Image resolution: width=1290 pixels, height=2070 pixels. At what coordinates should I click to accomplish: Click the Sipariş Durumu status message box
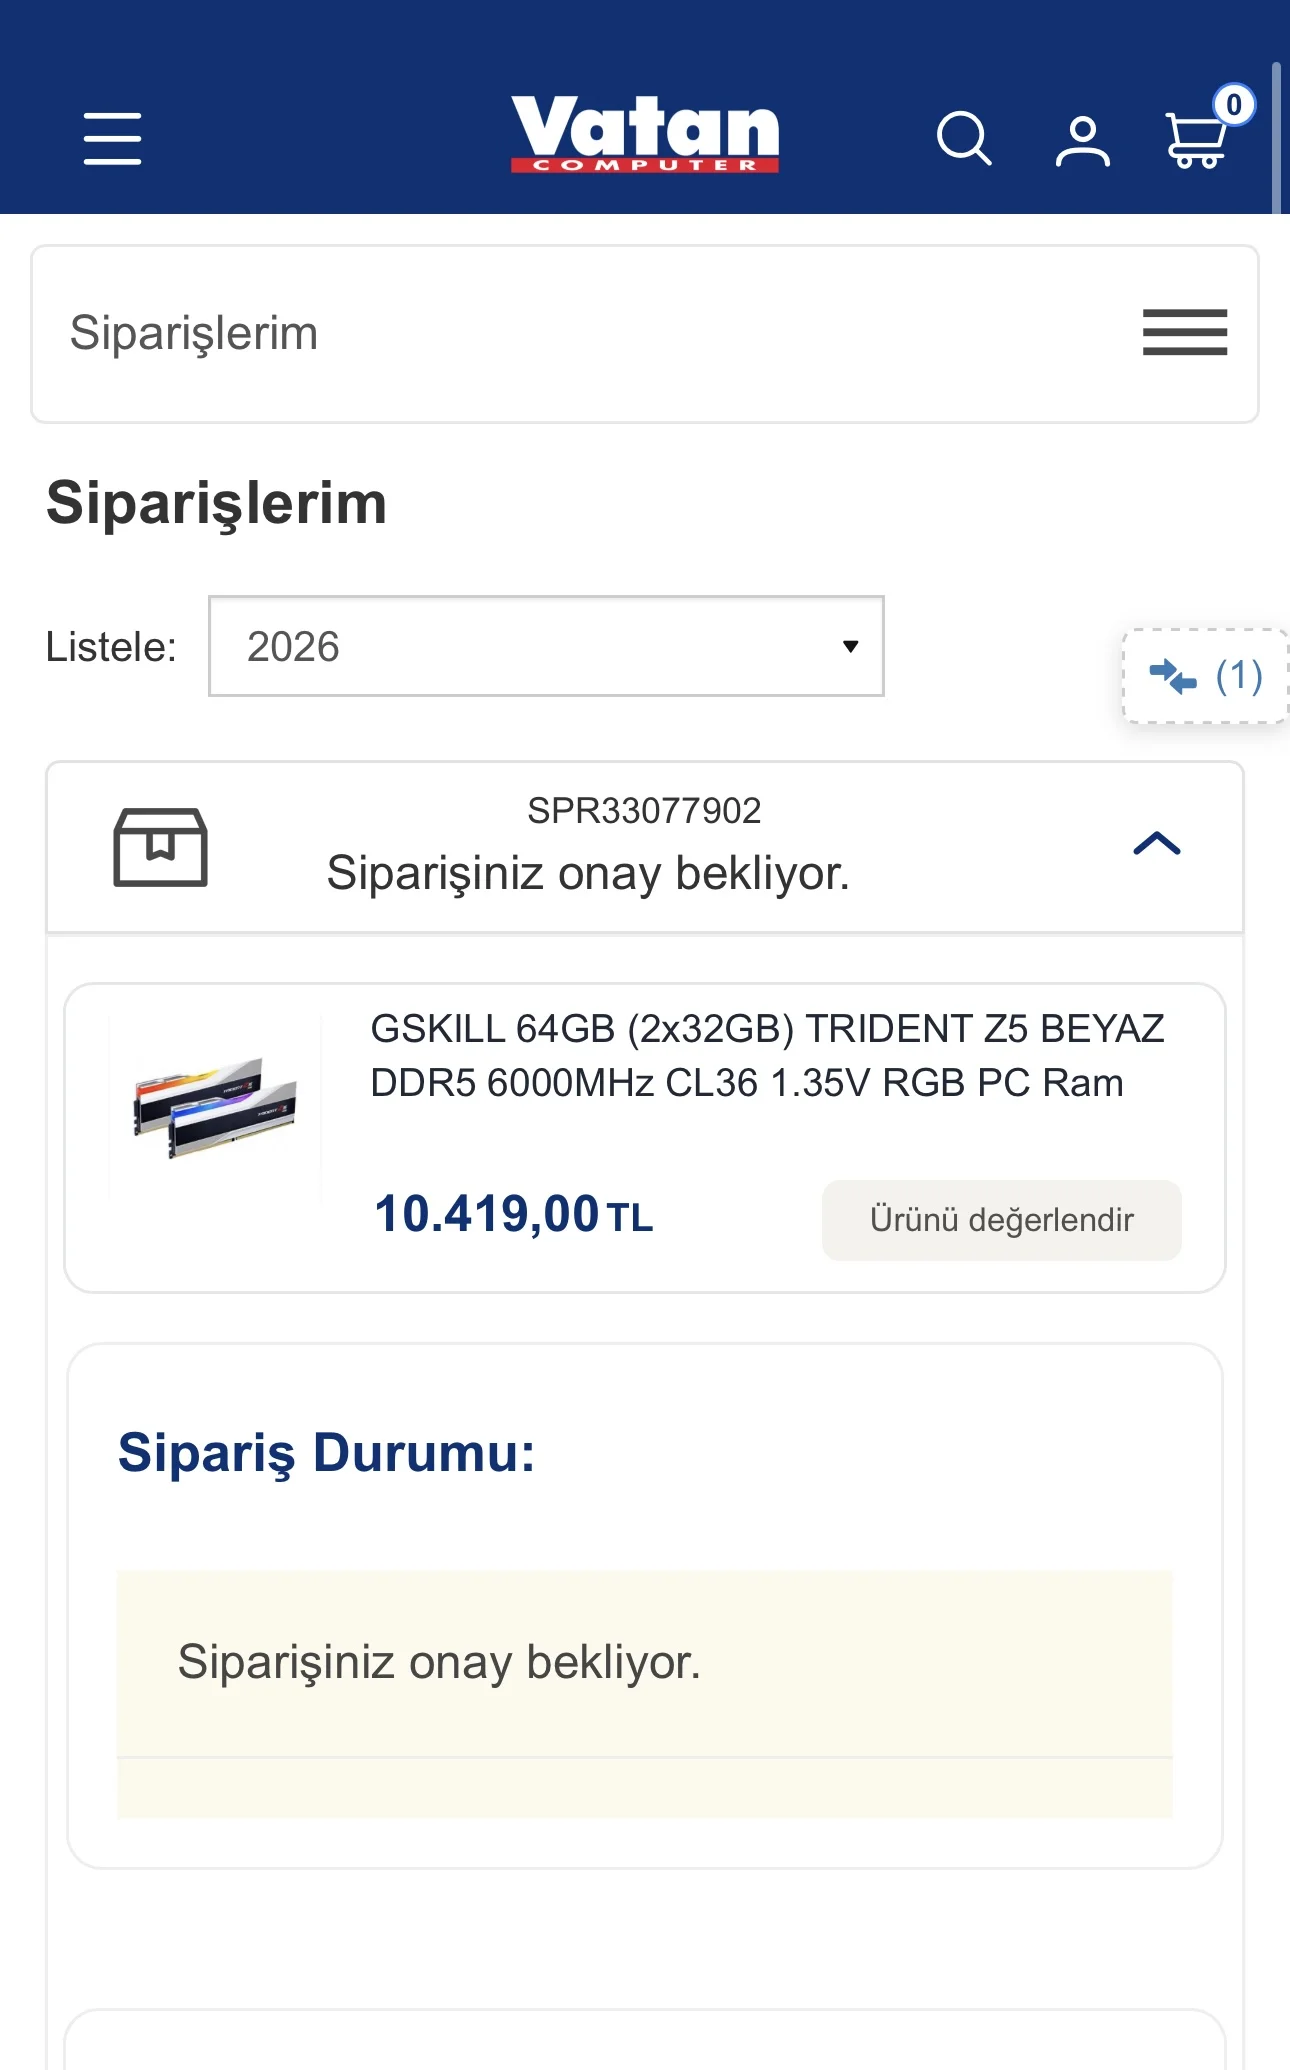pyautogui.click(x=644, y=1663)
